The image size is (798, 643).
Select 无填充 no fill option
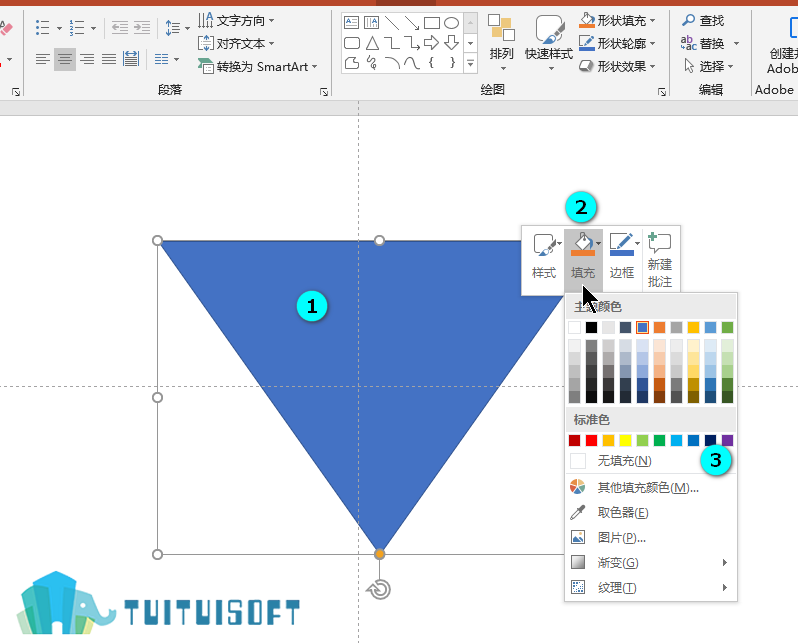651,461
